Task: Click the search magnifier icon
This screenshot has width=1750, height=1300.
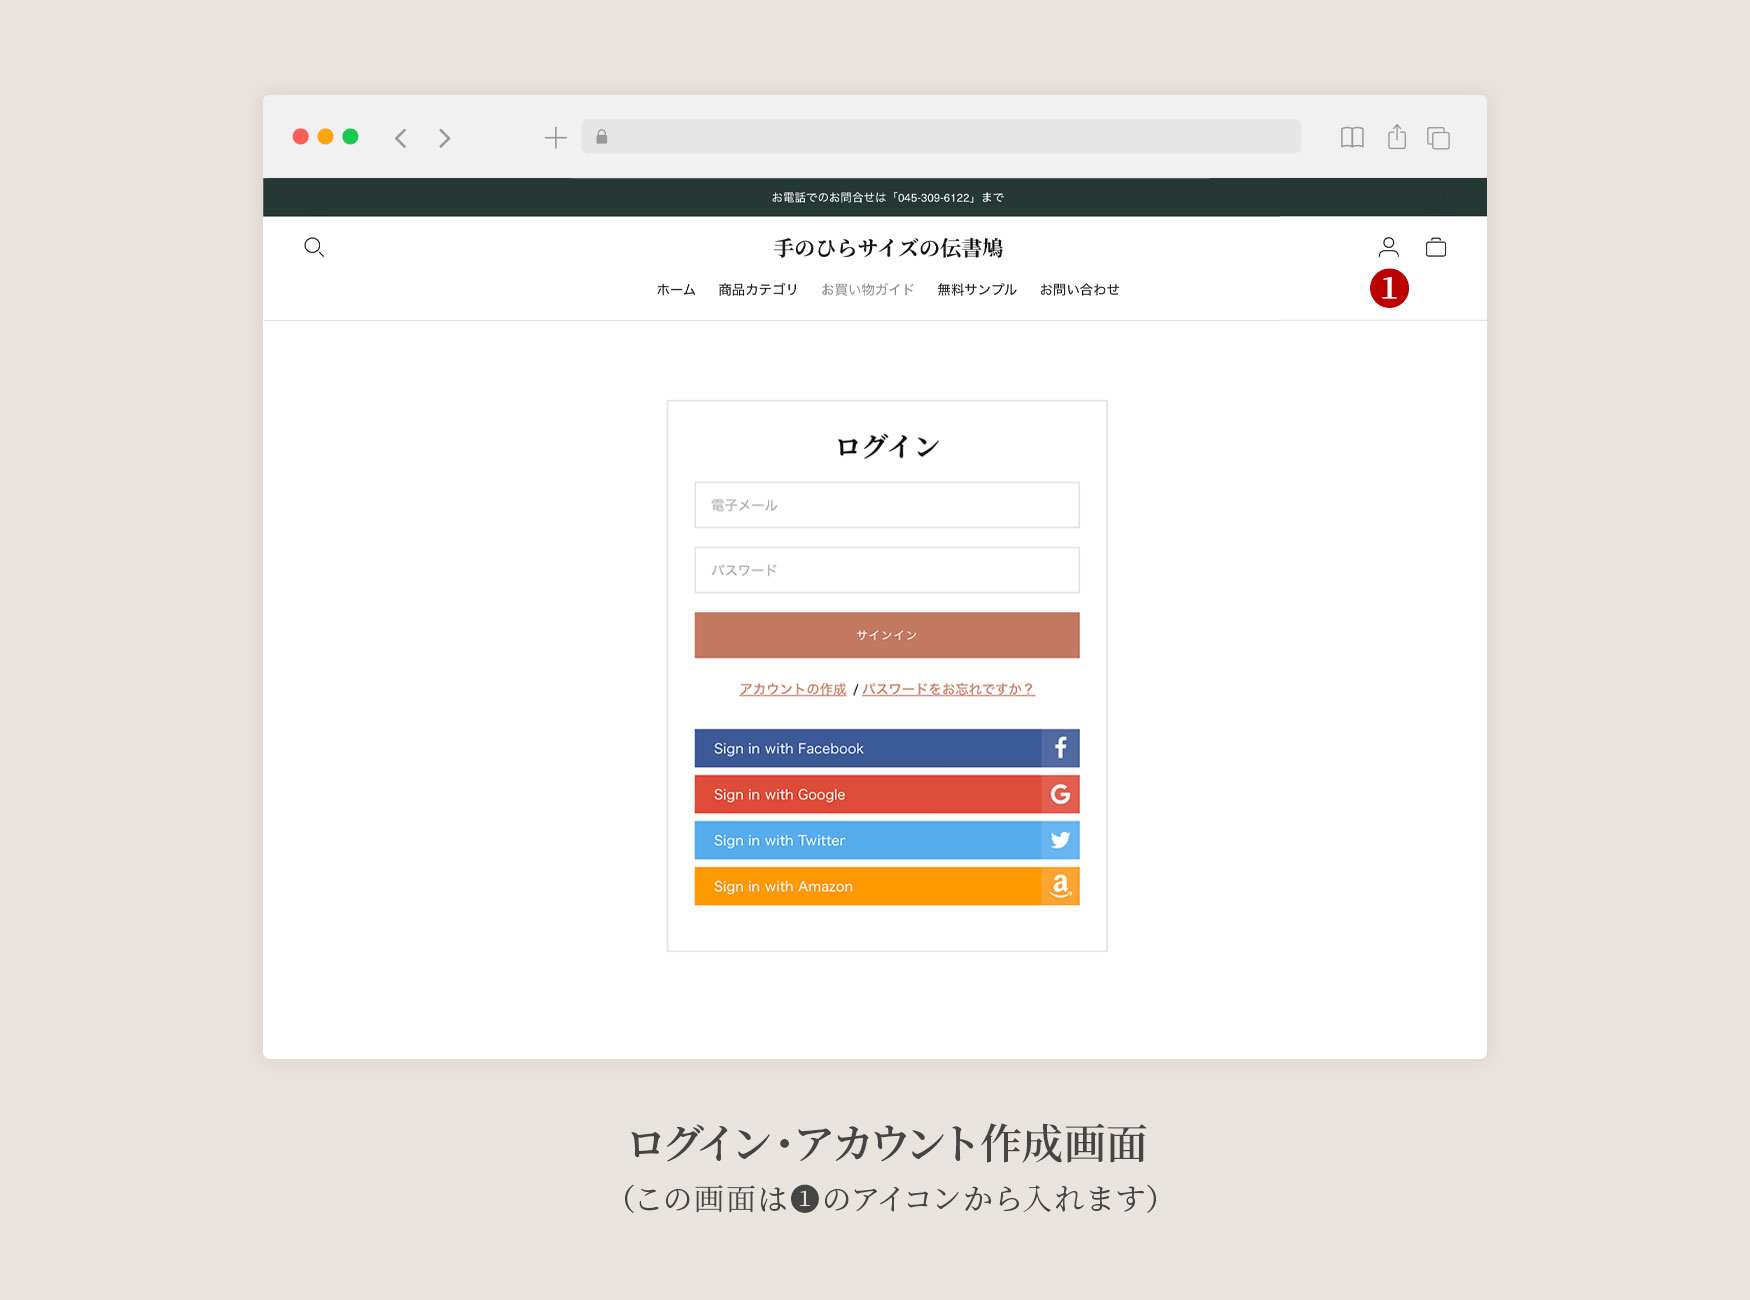Action: 314,247
